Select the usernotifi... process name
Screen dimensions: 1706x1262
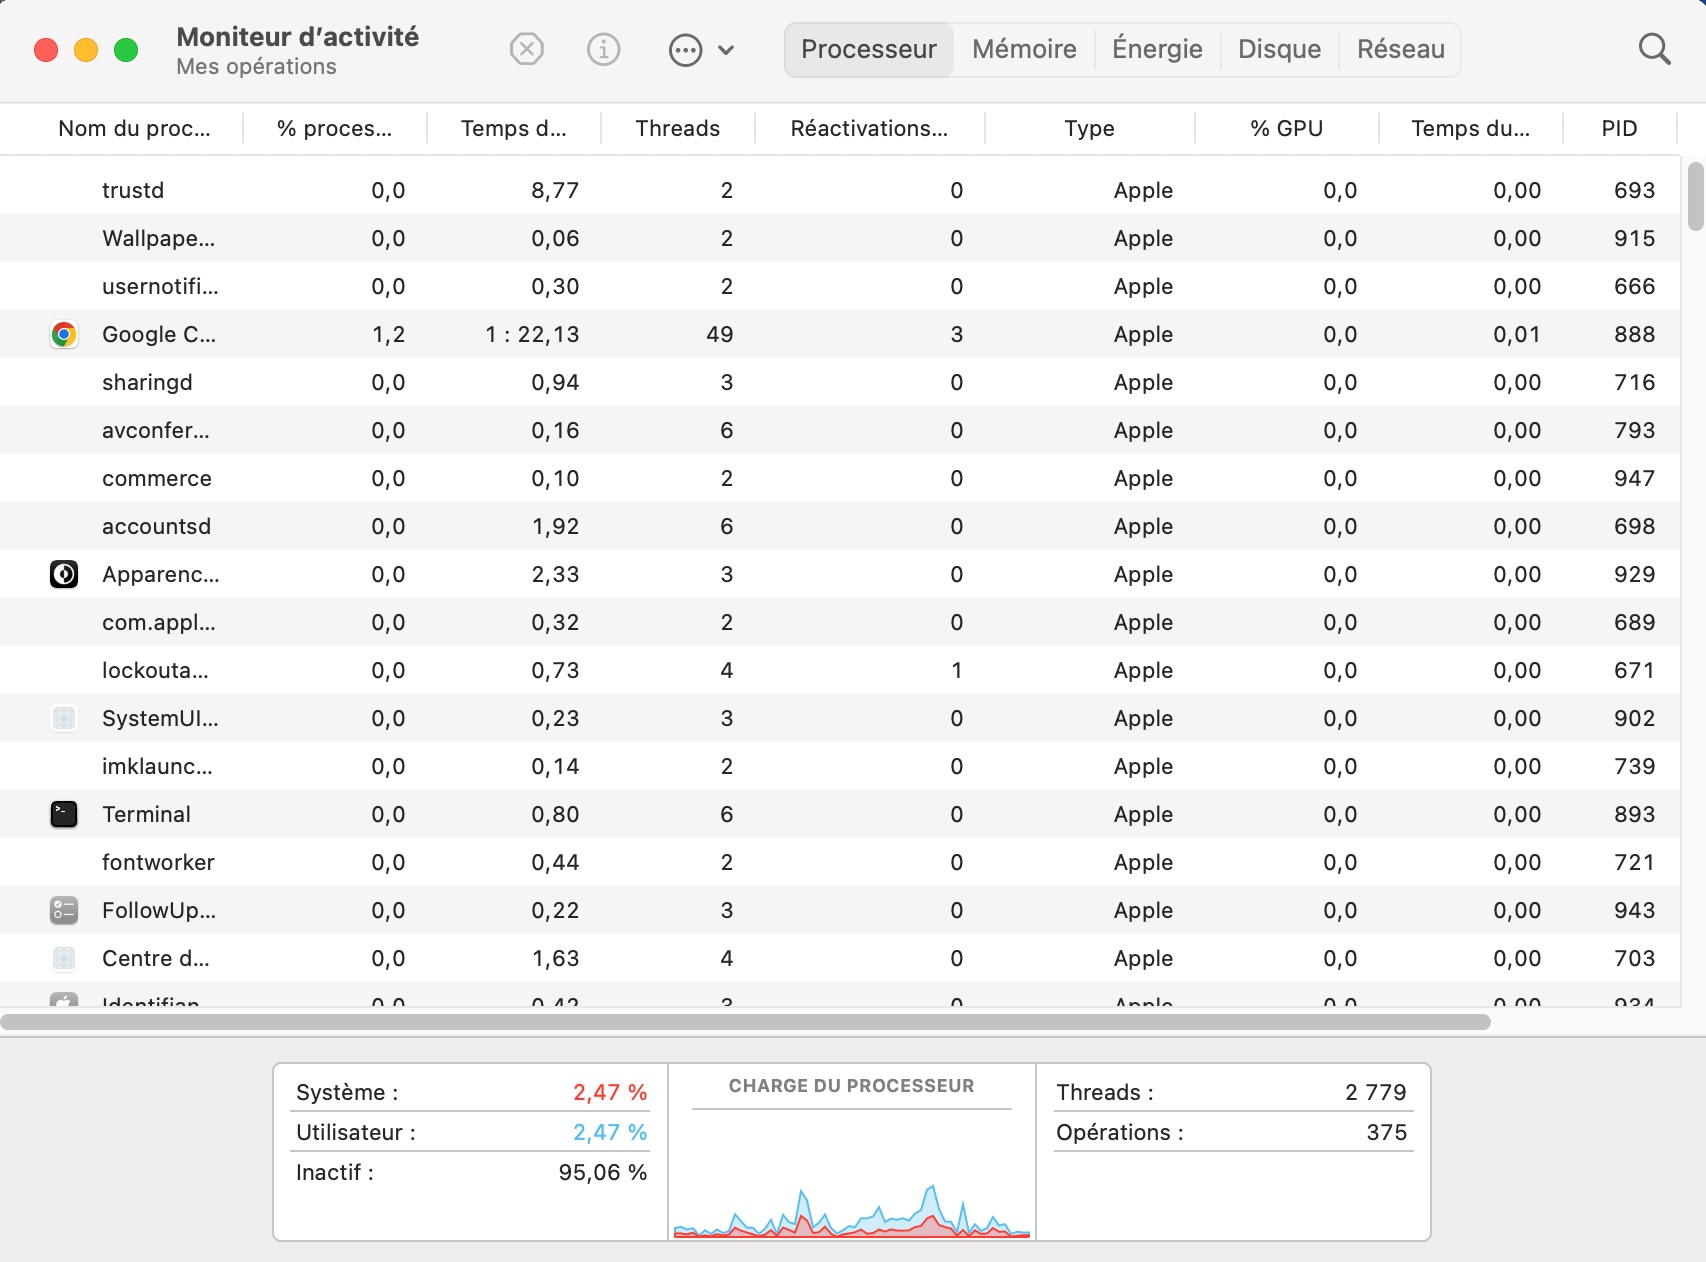[x=160, y=287]
